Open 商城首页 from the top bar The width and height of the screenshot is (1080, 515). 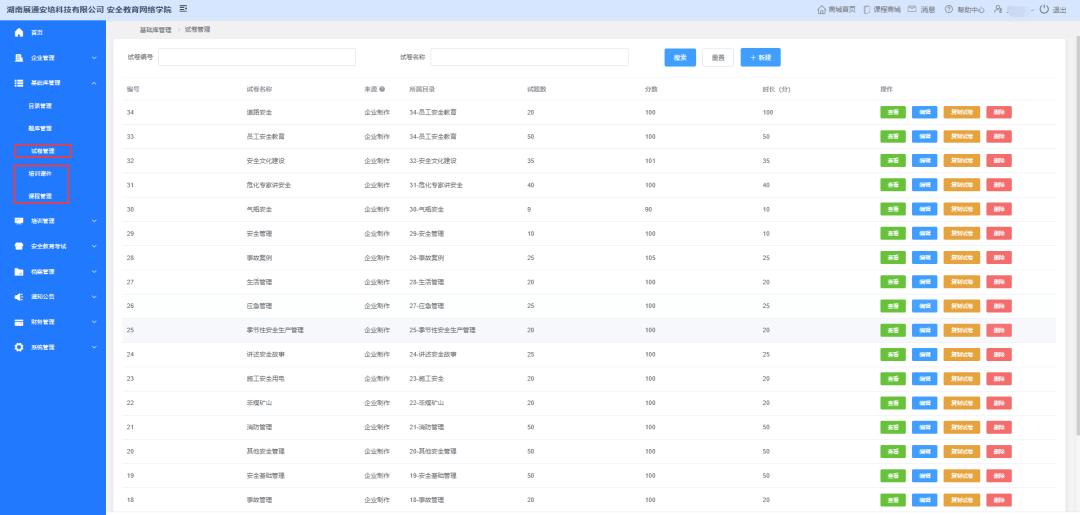click(x=835, y=9)
